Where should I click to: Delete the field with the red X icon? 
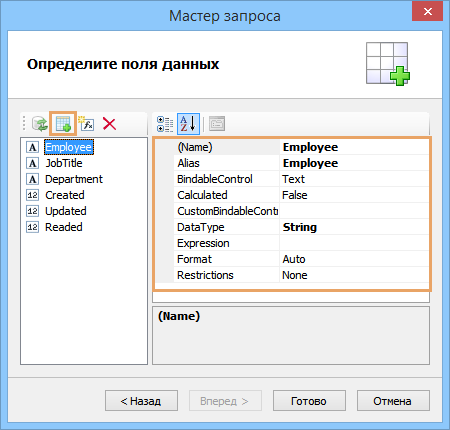coord(109,124)
